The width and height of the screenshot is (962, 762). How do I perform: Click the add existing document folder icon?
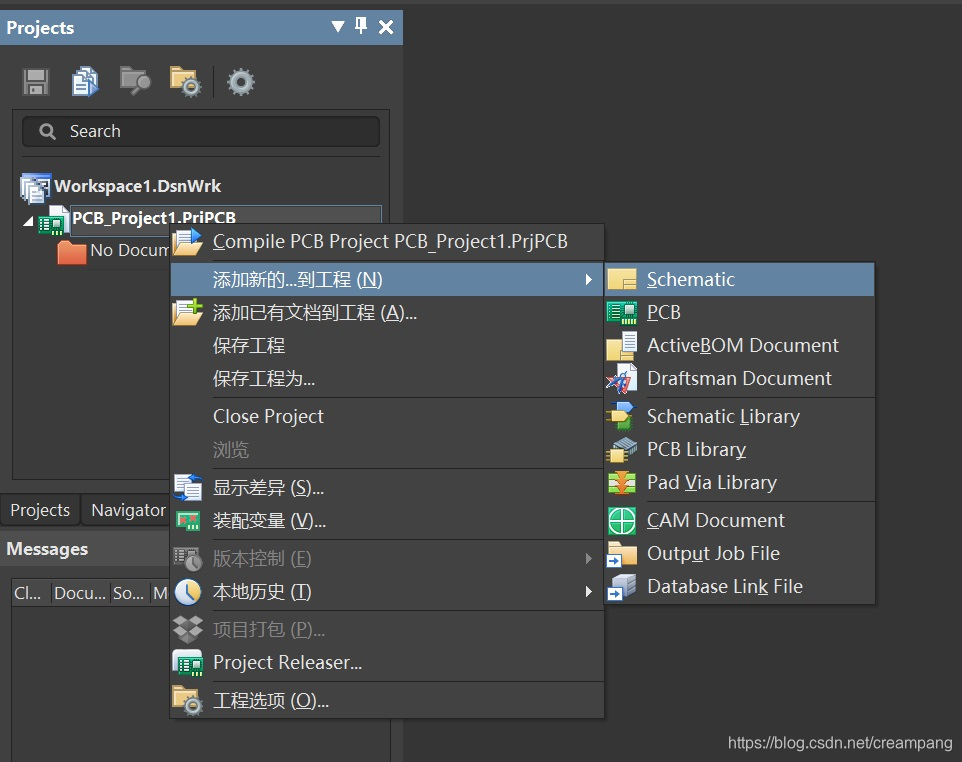[187, 312]
